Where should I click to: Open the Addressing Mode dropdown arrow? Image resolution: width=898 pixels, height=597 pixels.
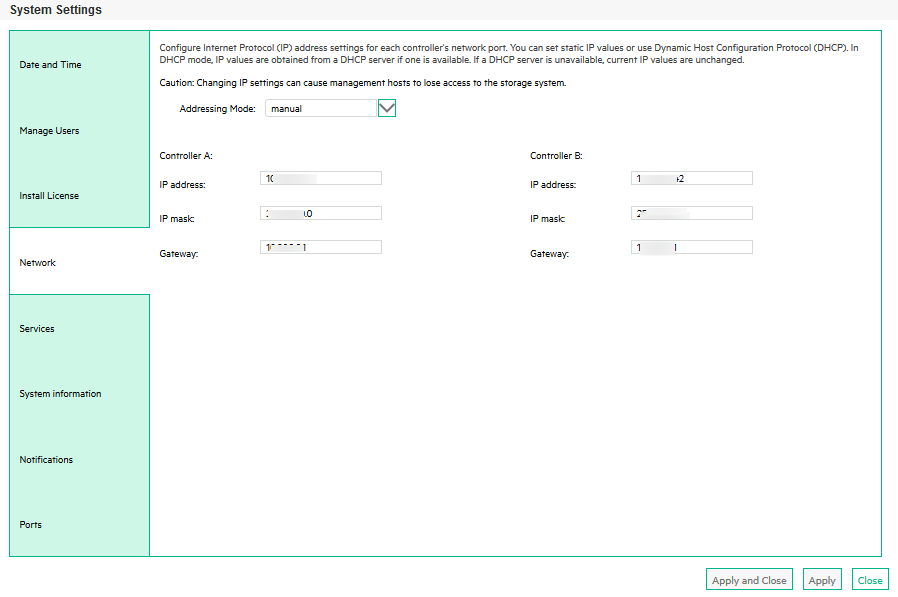pyautogui.click(x=387, y=108)
